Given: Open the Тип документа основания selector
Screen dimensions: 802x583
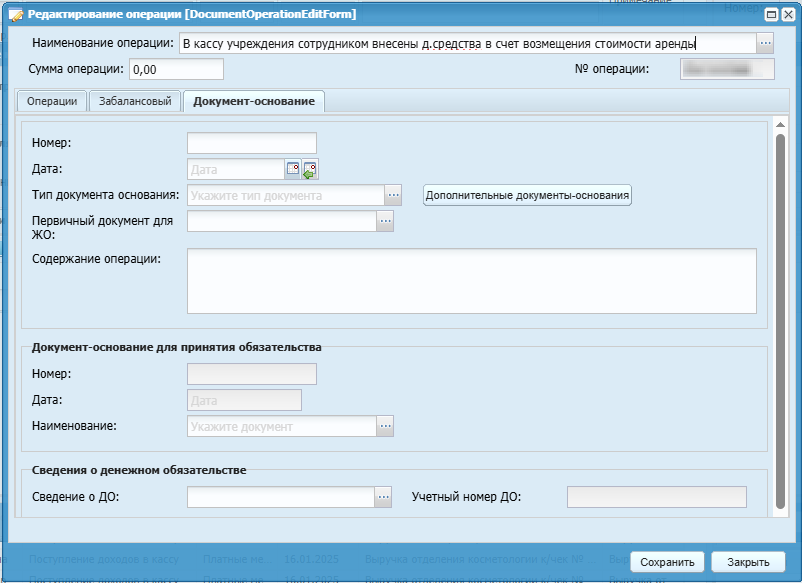Looking at the screenshot, I should [394, 195].
